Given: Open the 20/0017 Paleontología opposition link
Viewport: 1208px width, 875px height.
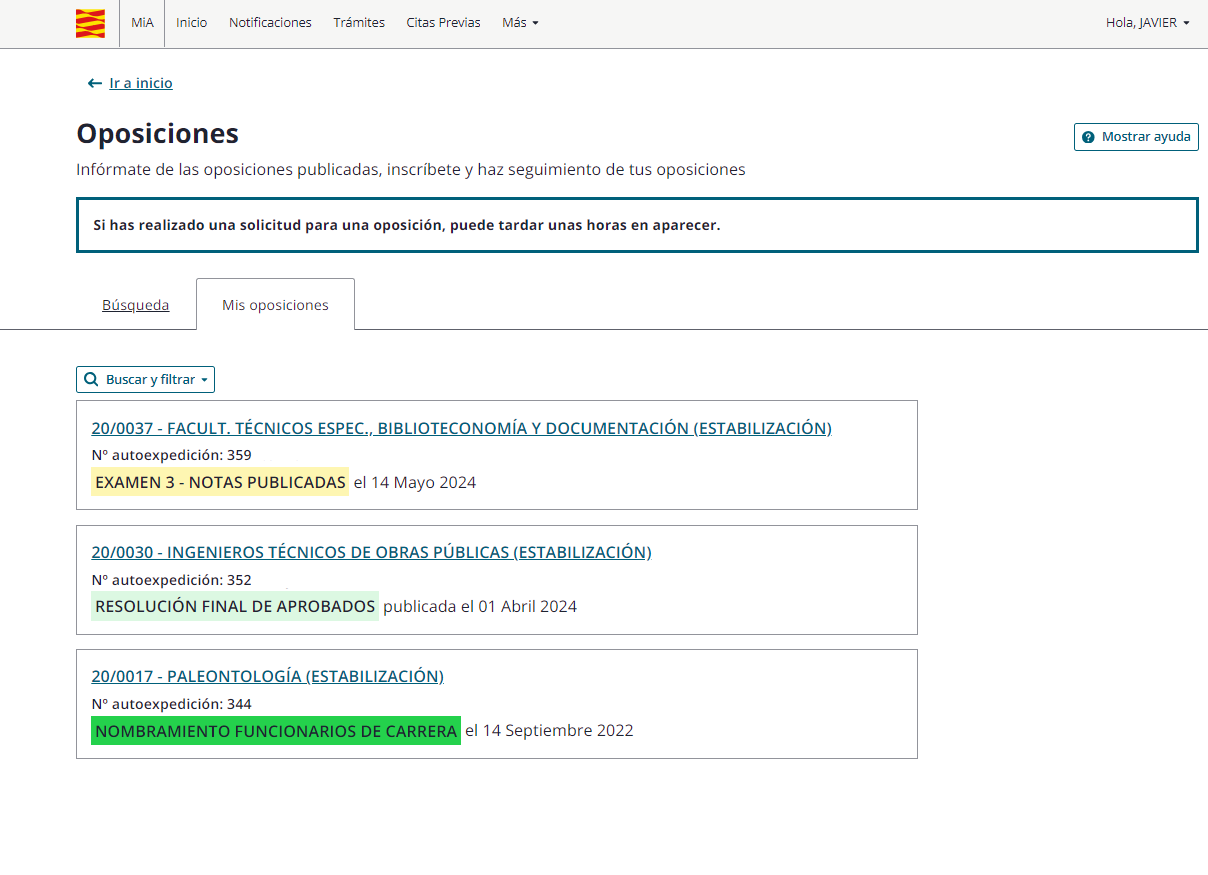Looking at the screenshot, I should point(267,676).
